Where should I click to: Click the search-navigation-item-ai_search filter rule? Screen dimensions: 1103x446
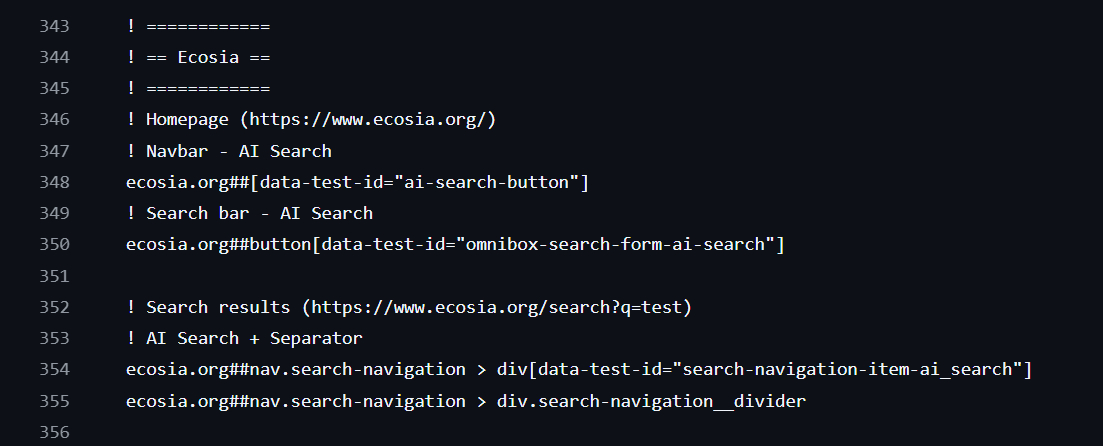coord(578,370)
